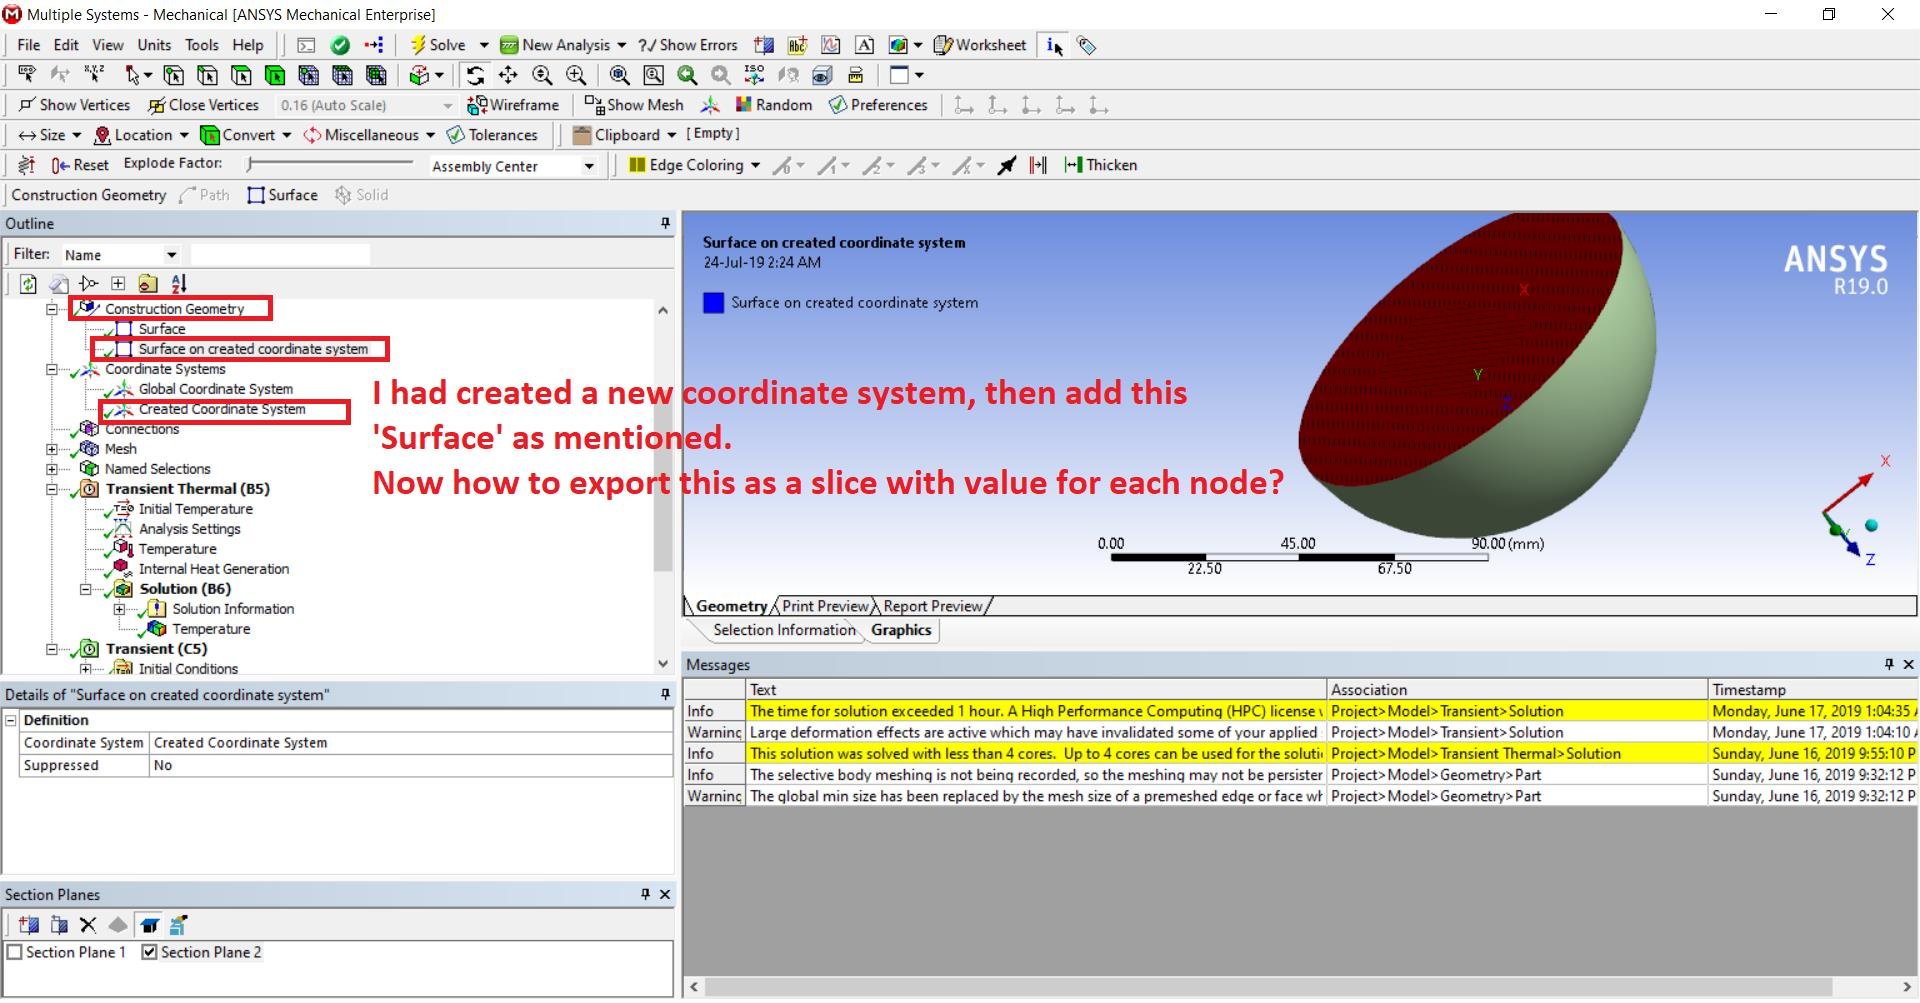This screenshot has height=1003, width=1920.
Task: Click the Show Errors button
Action: point(688,45)
